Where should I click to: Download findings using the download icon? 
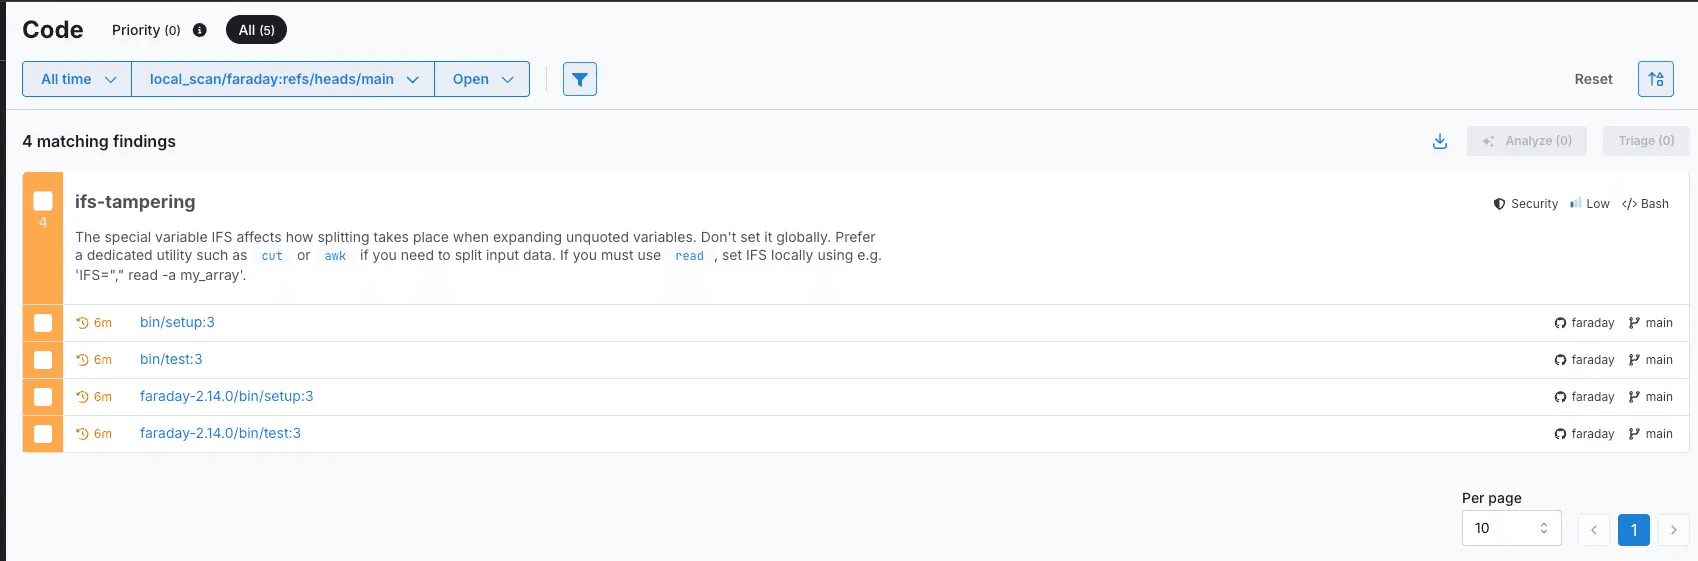click(1439, 141)
